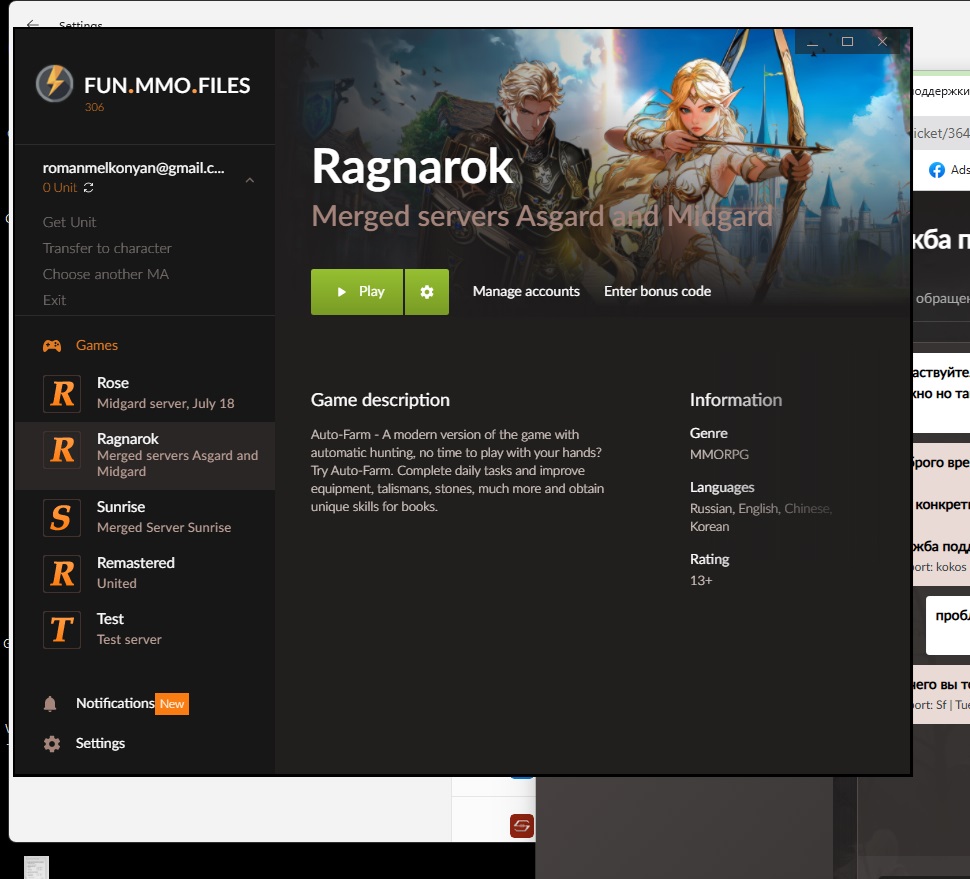Image resolution: width=970 pixels, height=879 pixels.
Task: Click the Notifications bell icon
Action: (x=50, y=704)
